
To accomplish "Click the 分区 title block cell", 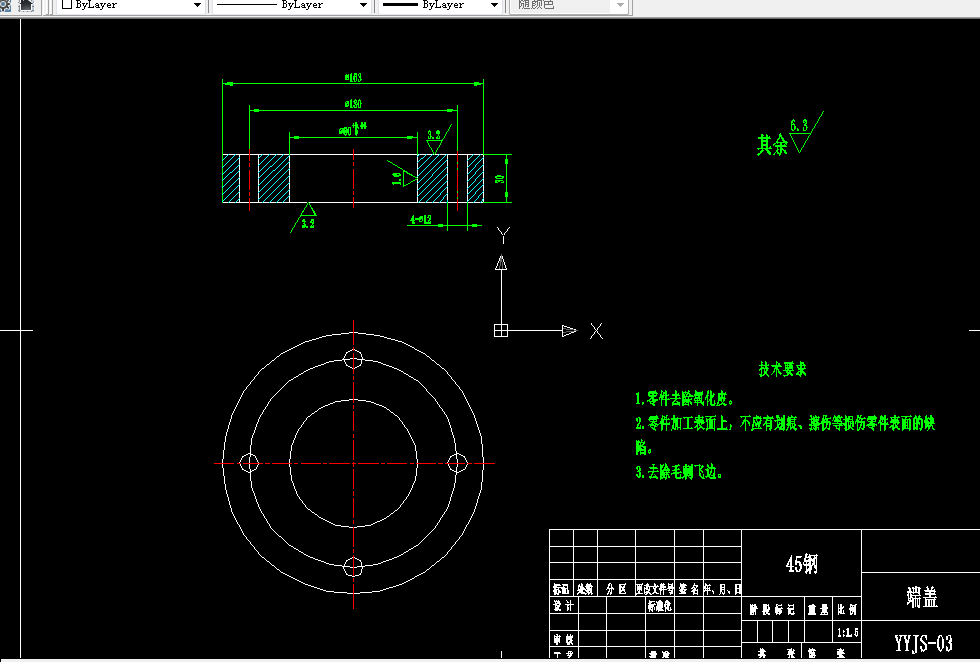I will [x=616, y=589].
